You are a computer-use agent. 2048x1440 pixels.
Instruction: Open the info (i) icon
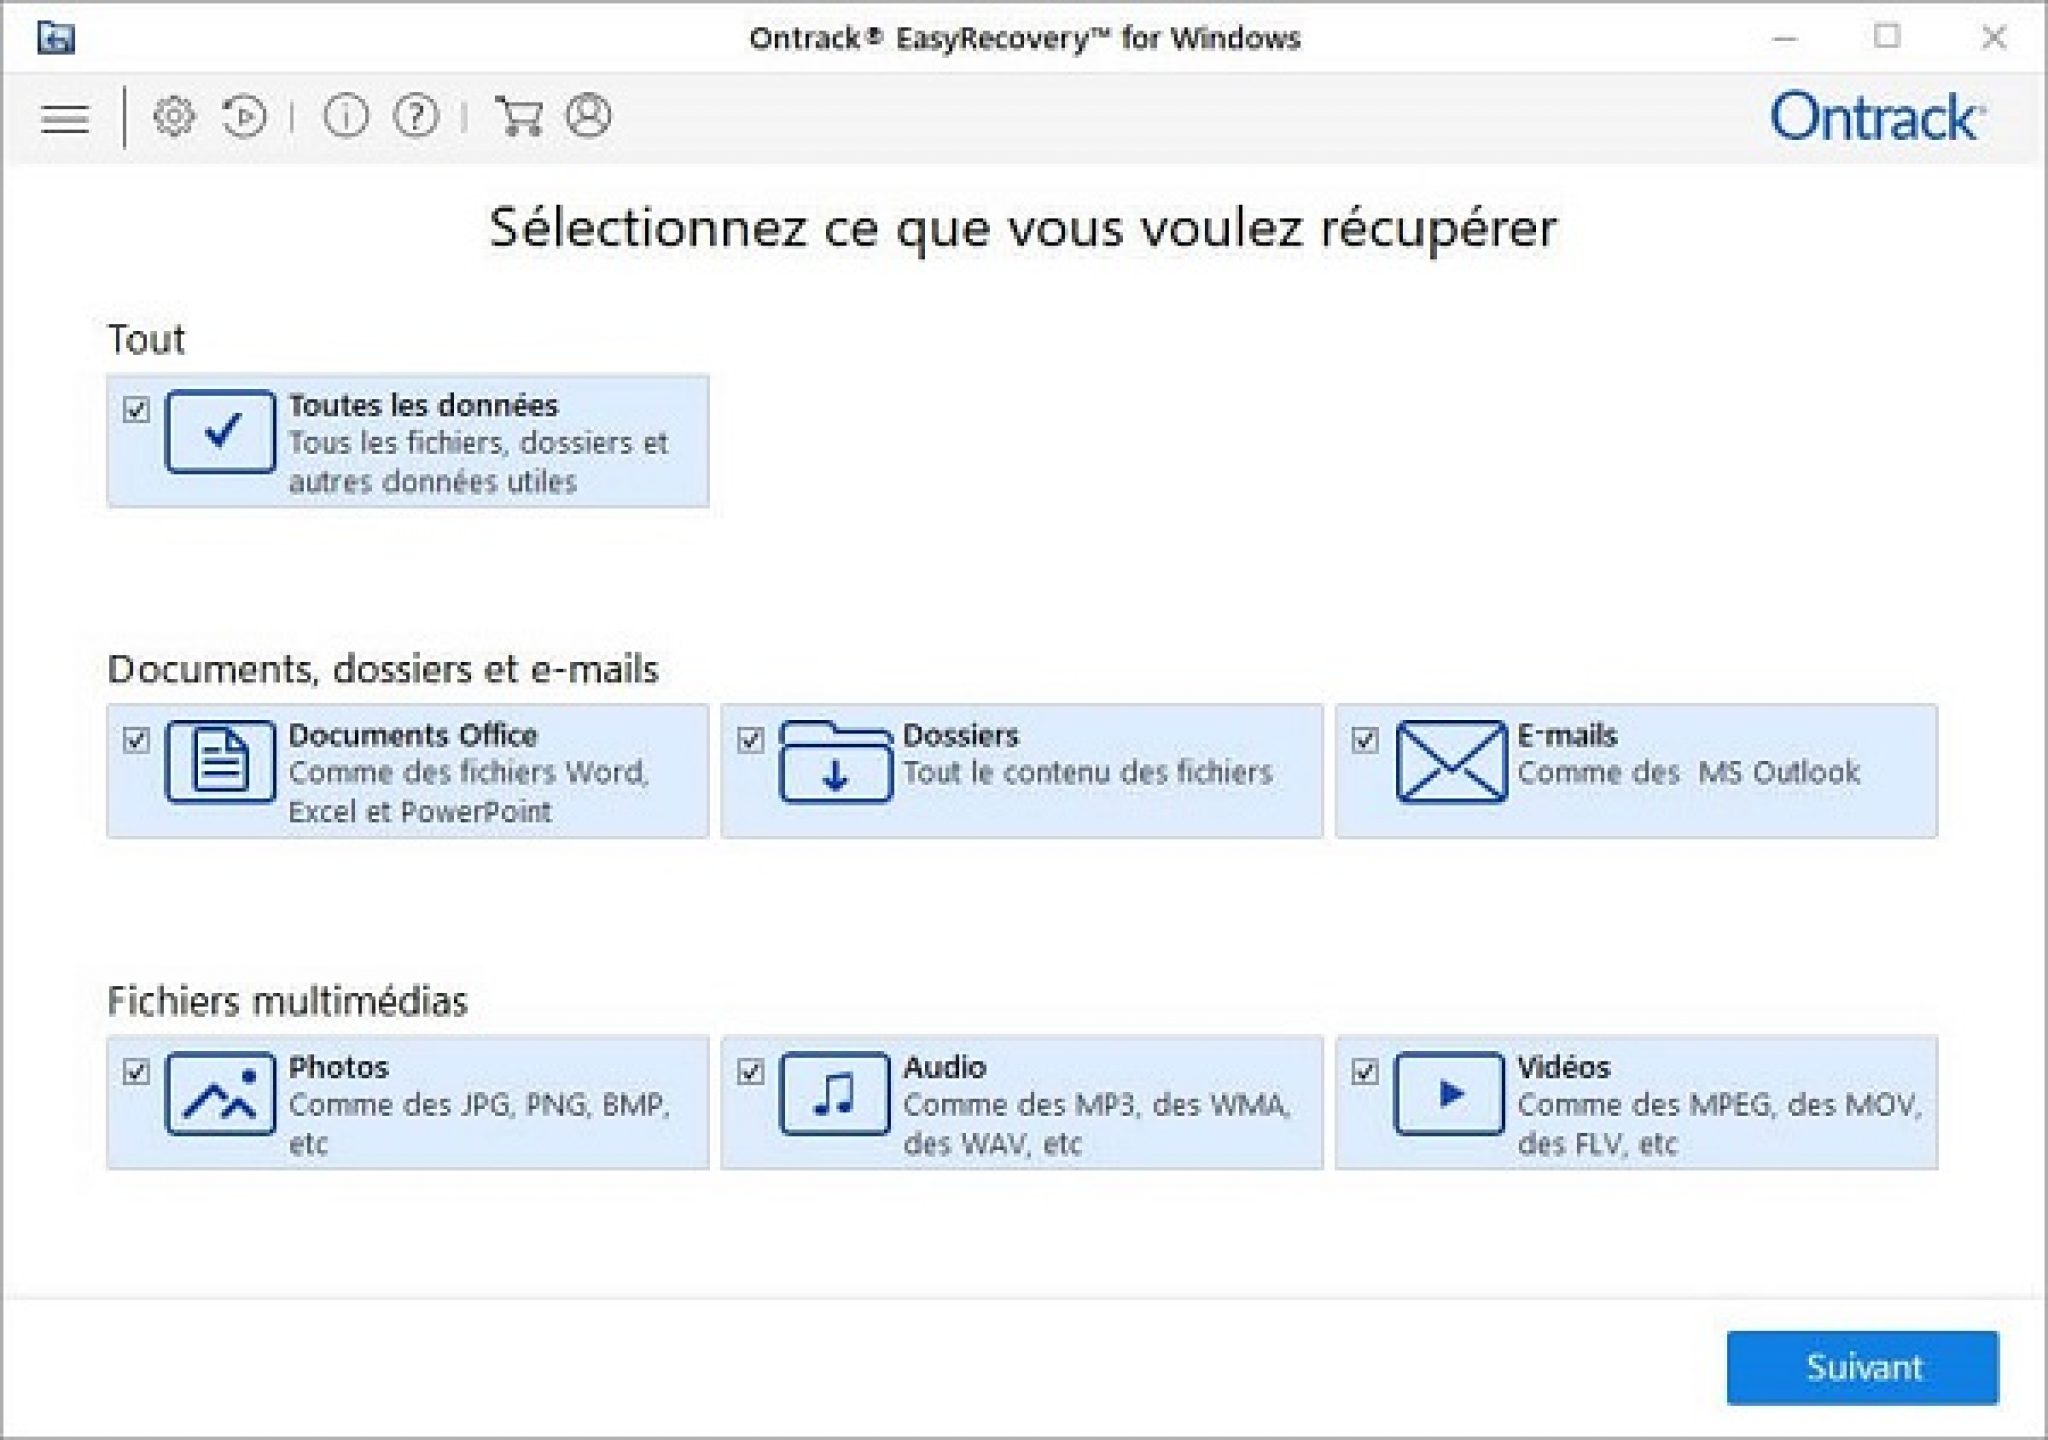(345, 117)
